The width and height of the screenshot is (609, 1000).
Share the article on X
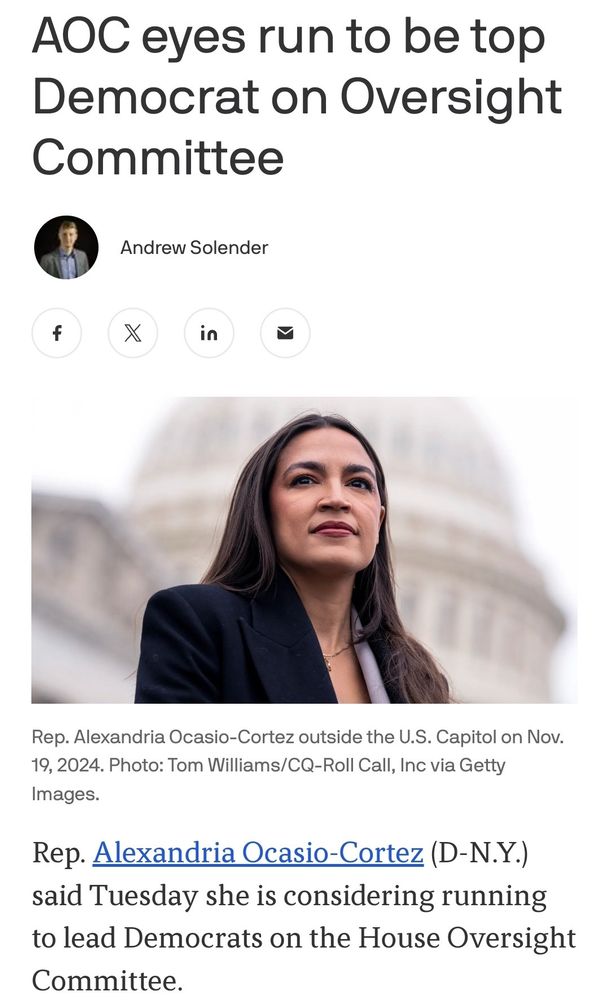coord(133,332)
